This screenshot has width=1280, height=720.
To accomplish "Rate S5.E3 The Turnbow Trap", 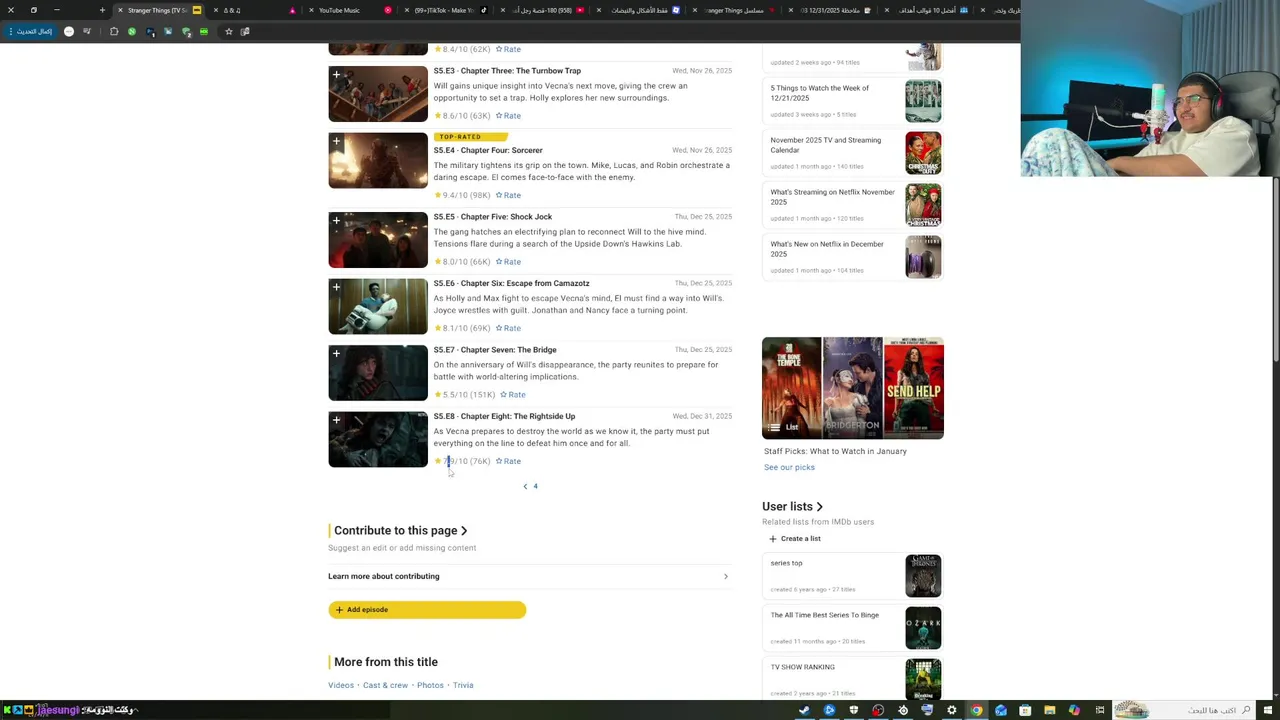I will click(508, 116).
